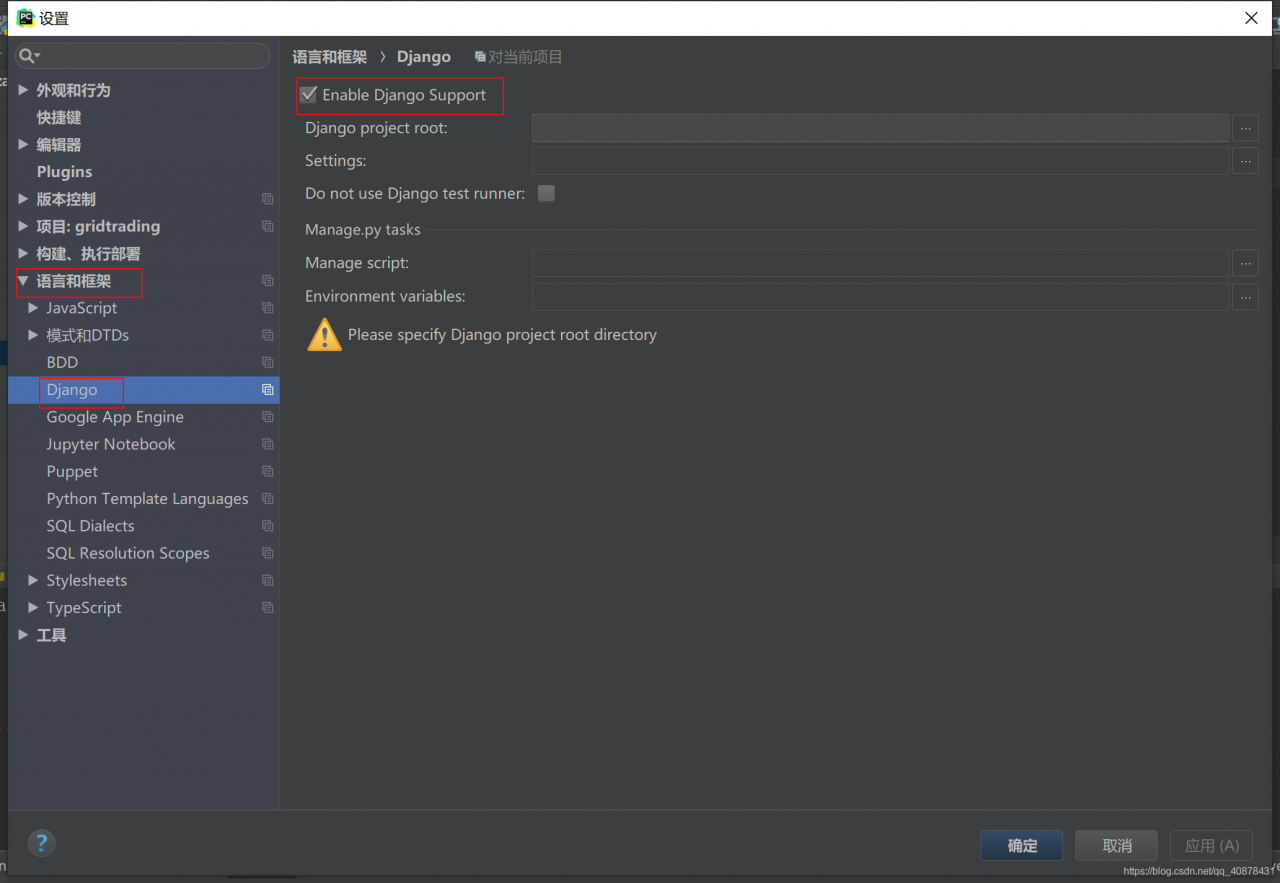The image size is (1280, 883).
Task: Click project-scope icon beside SQL Resolution Scopes
Action: coord(267,553)
